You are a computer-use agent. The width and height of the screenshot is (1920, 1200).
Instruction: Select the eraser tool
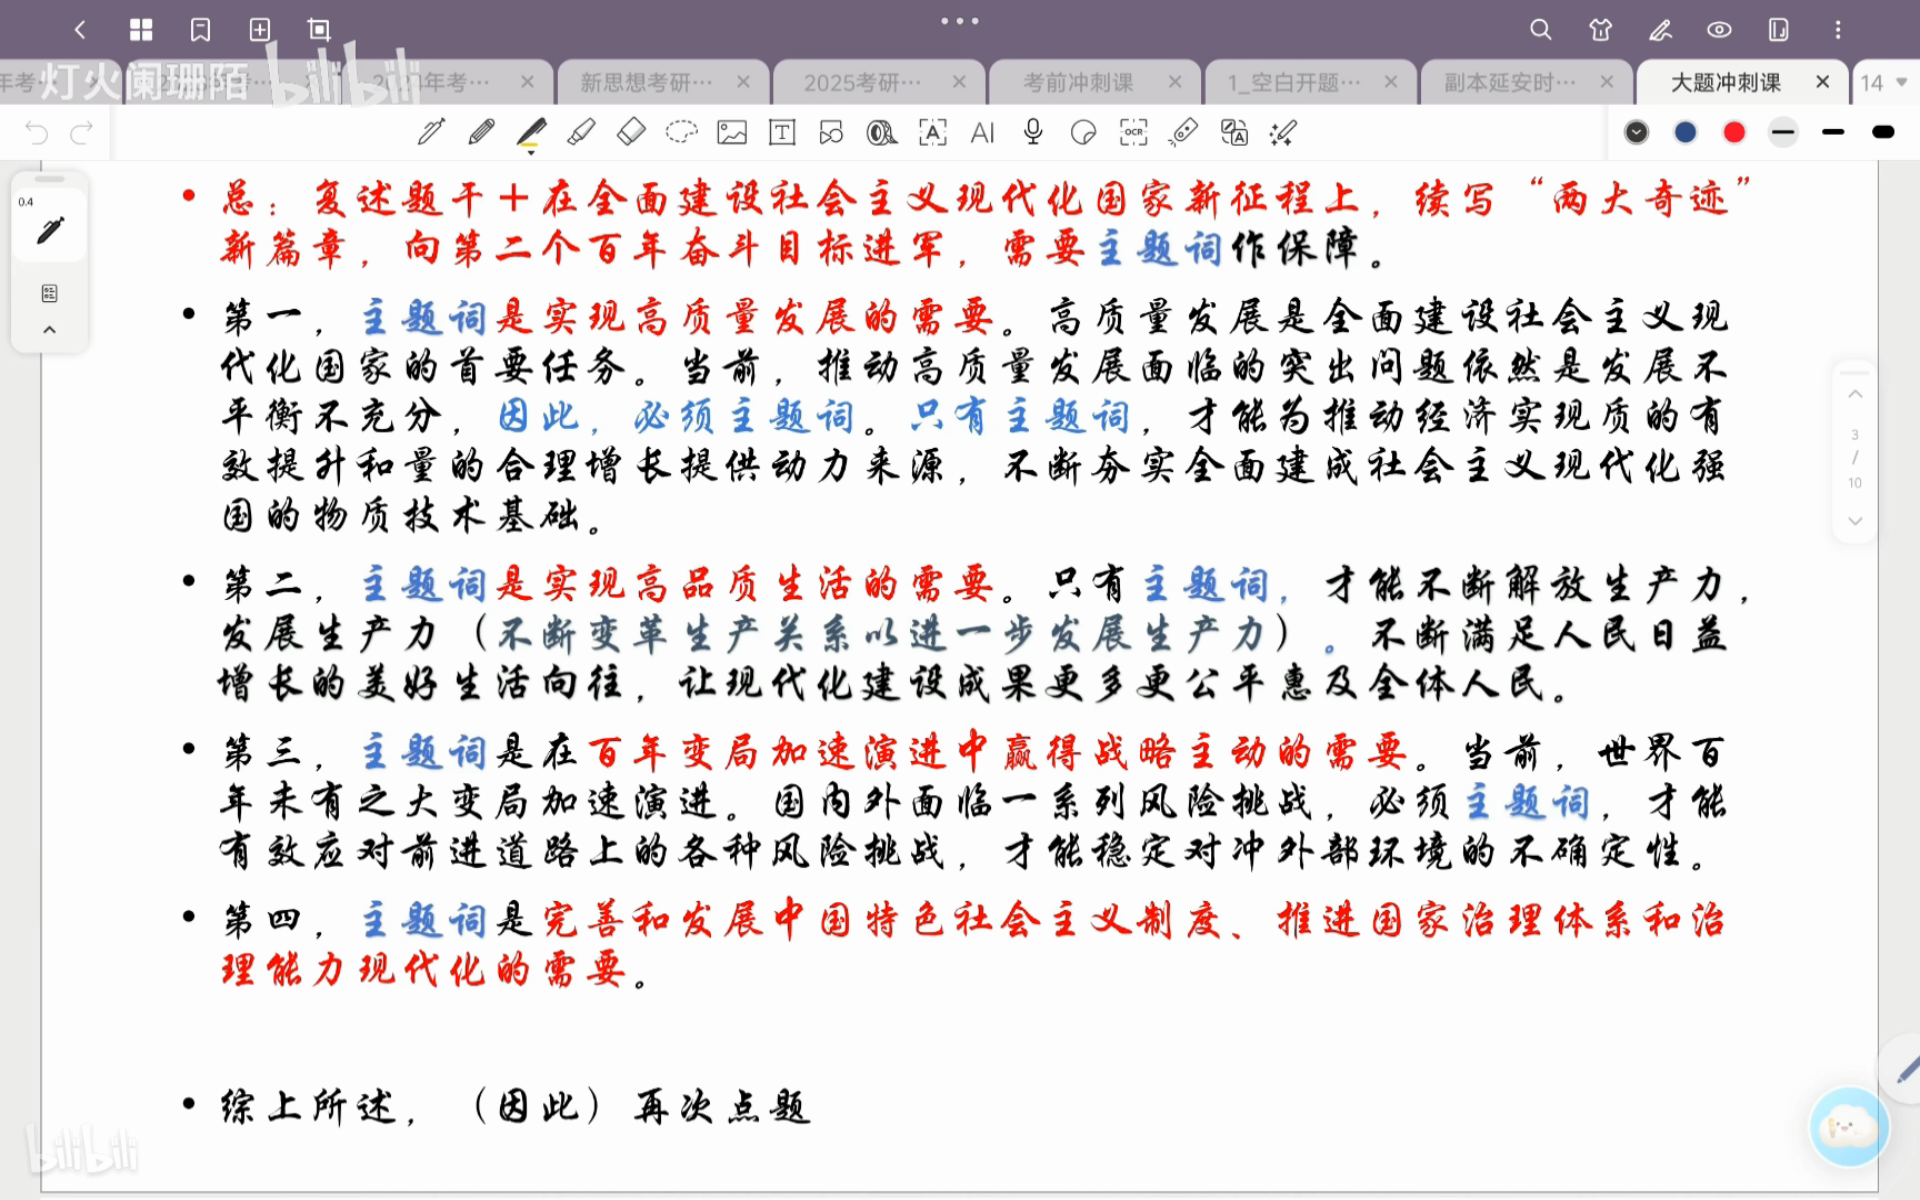(x=631, y=132)
